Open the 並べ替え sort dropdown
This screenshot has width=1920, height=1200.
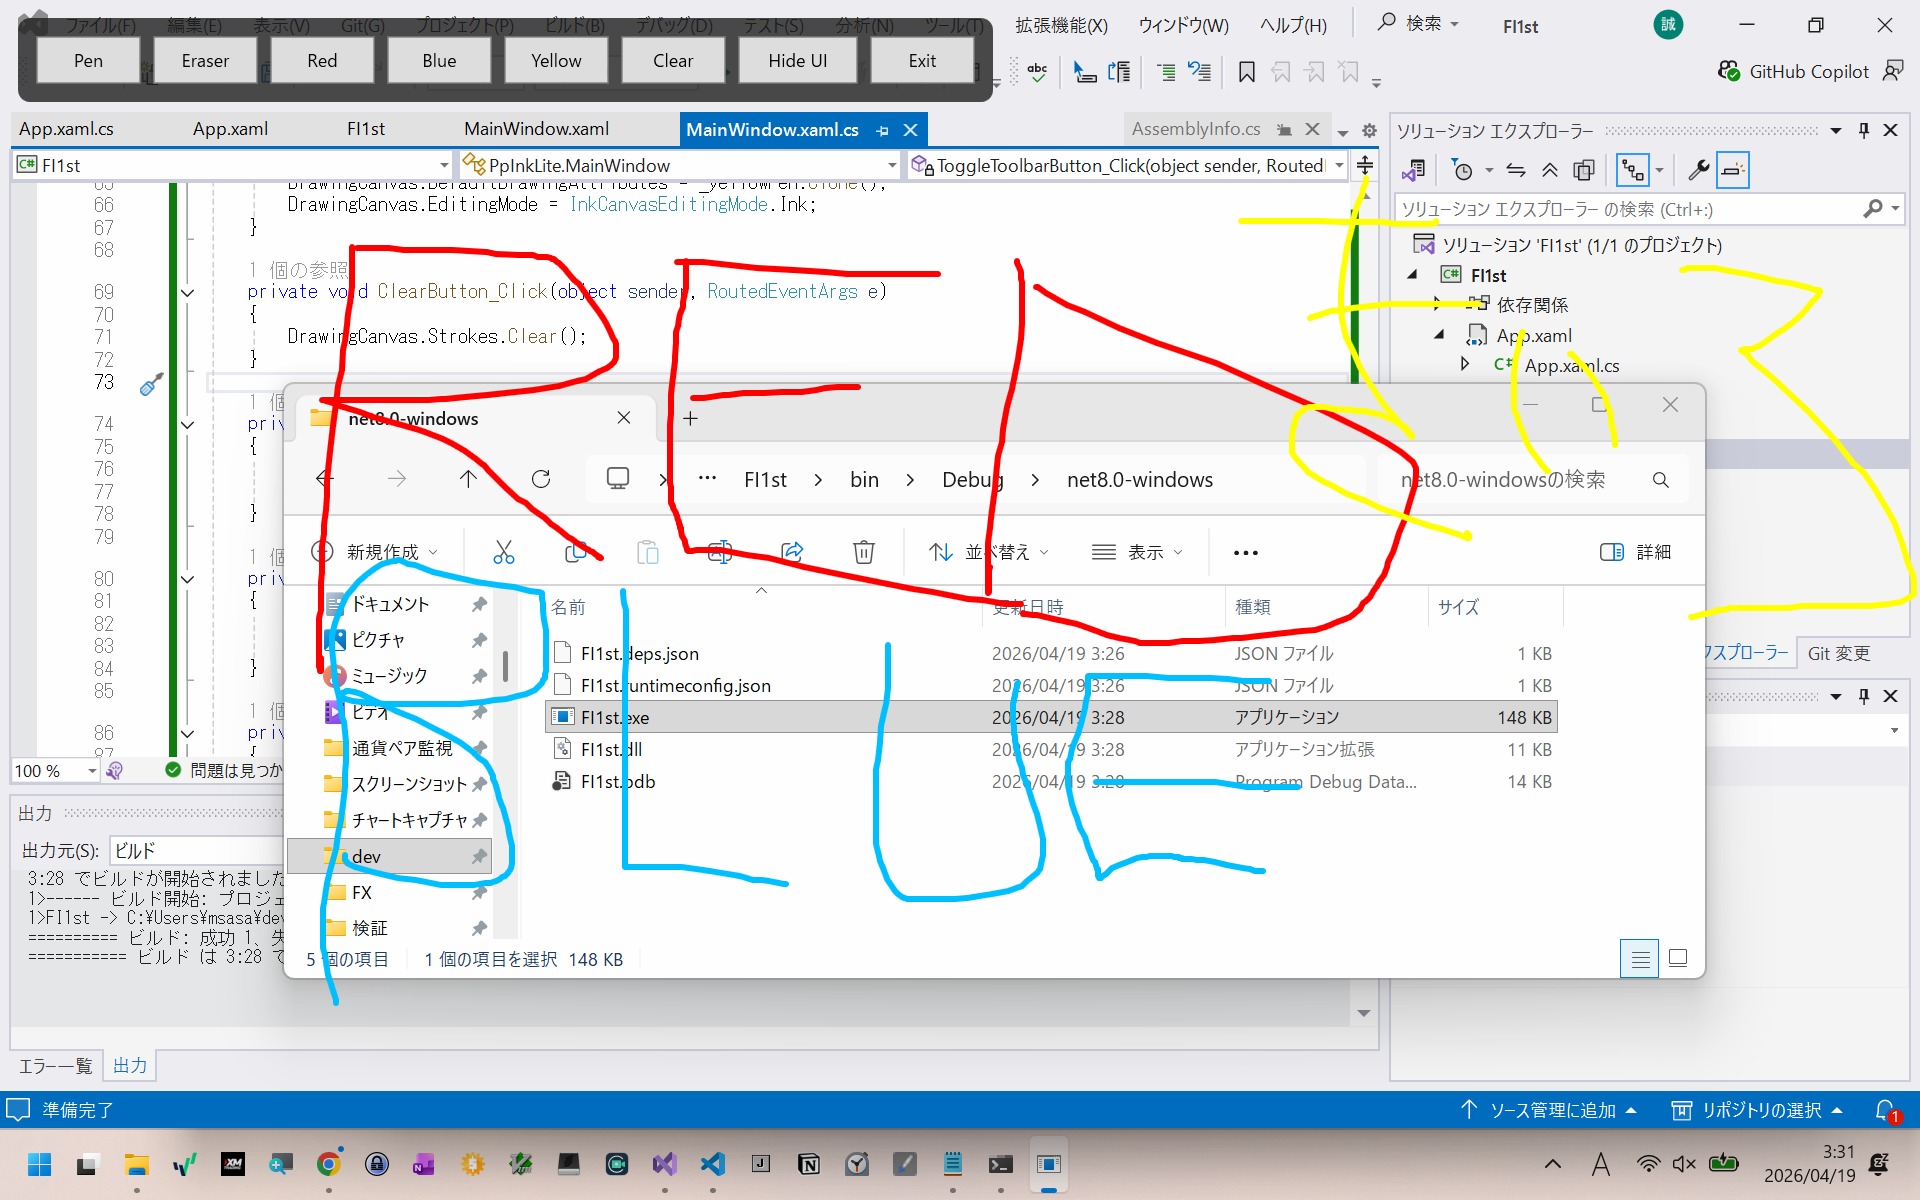click(988, 552)
